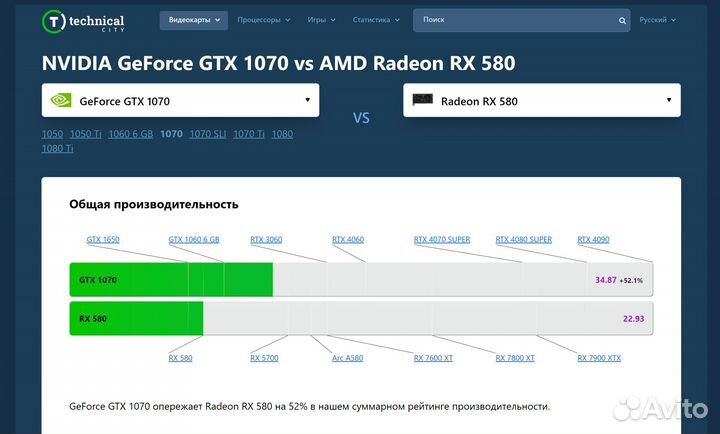Open the 1050 link
720x434 pixels.
click(52, 134)
